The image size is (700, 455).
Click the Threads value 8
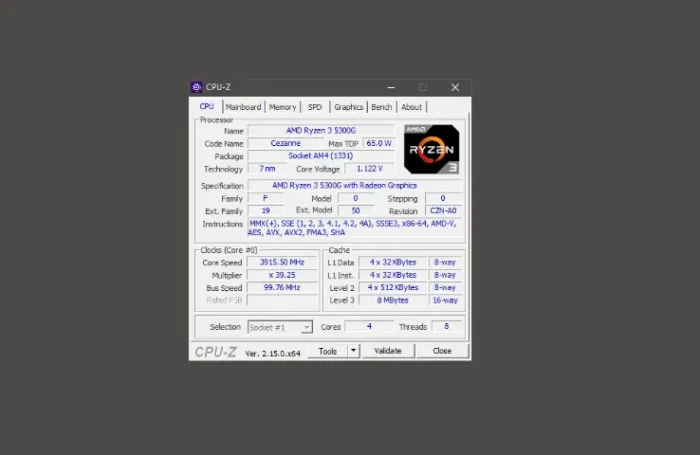(x=446, y=326)
